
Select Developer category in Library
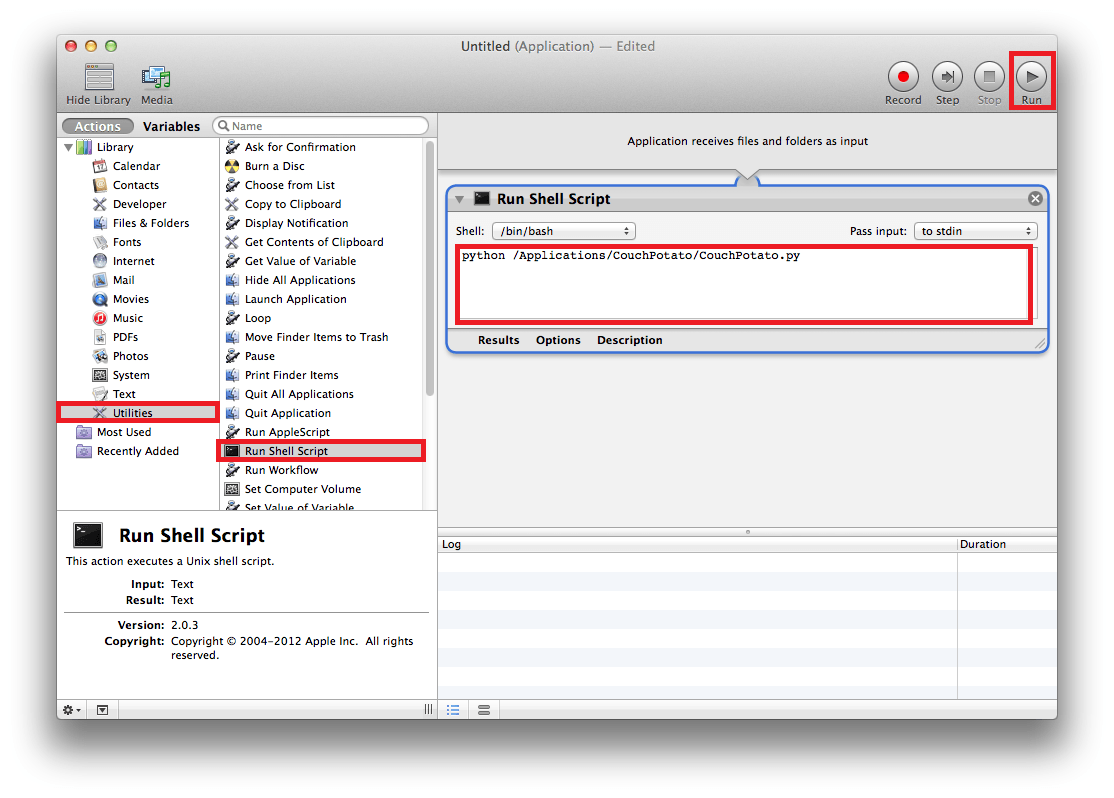pyautogui.click(x=139, y=204)
